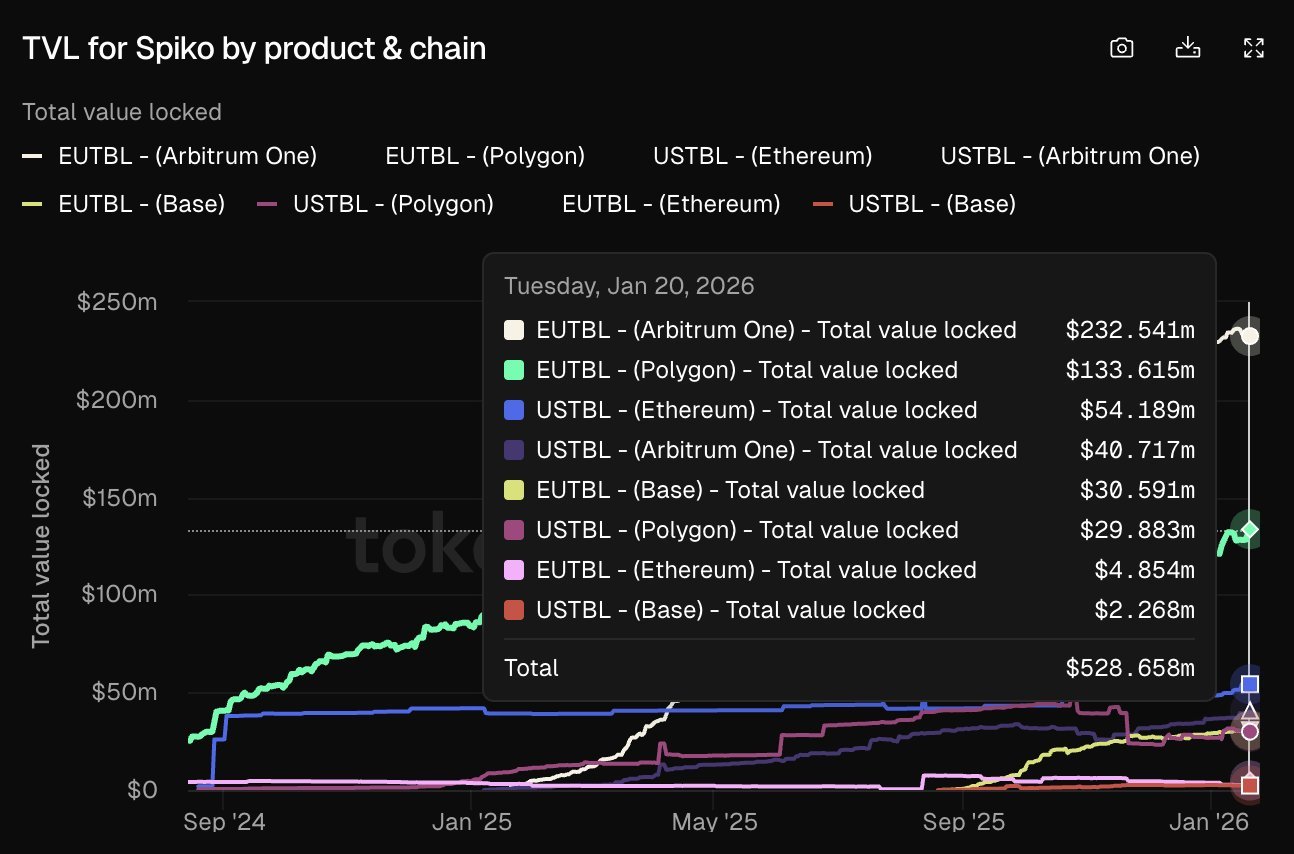This screenshot has height=854, width=1294.
Task: Hide EUTBL - (Ethereum) legend entry
Action: click(x=671, y=204)
